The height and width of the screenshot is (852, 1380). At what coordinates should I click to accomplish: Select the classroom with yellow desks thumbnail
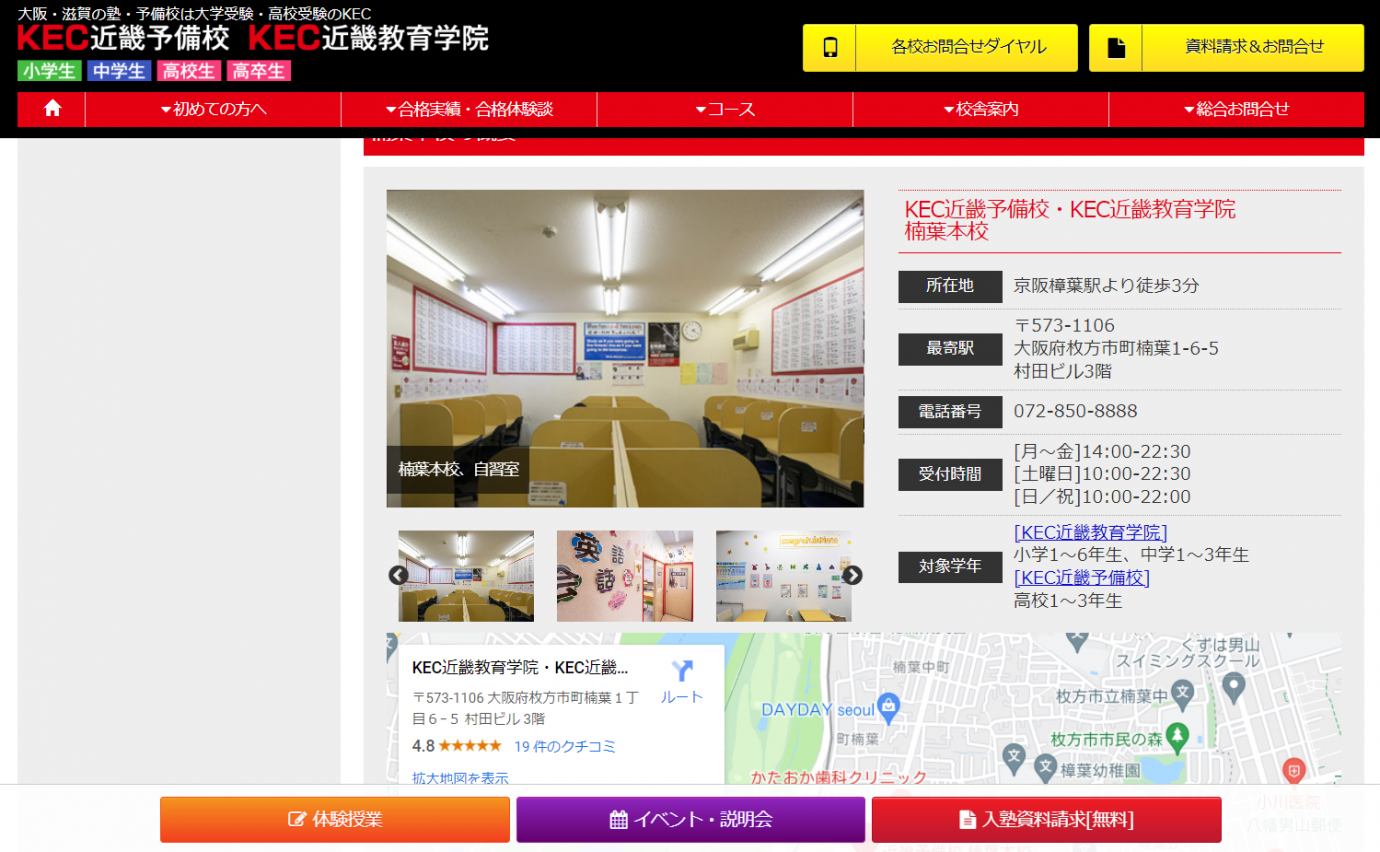coord(784,576)
